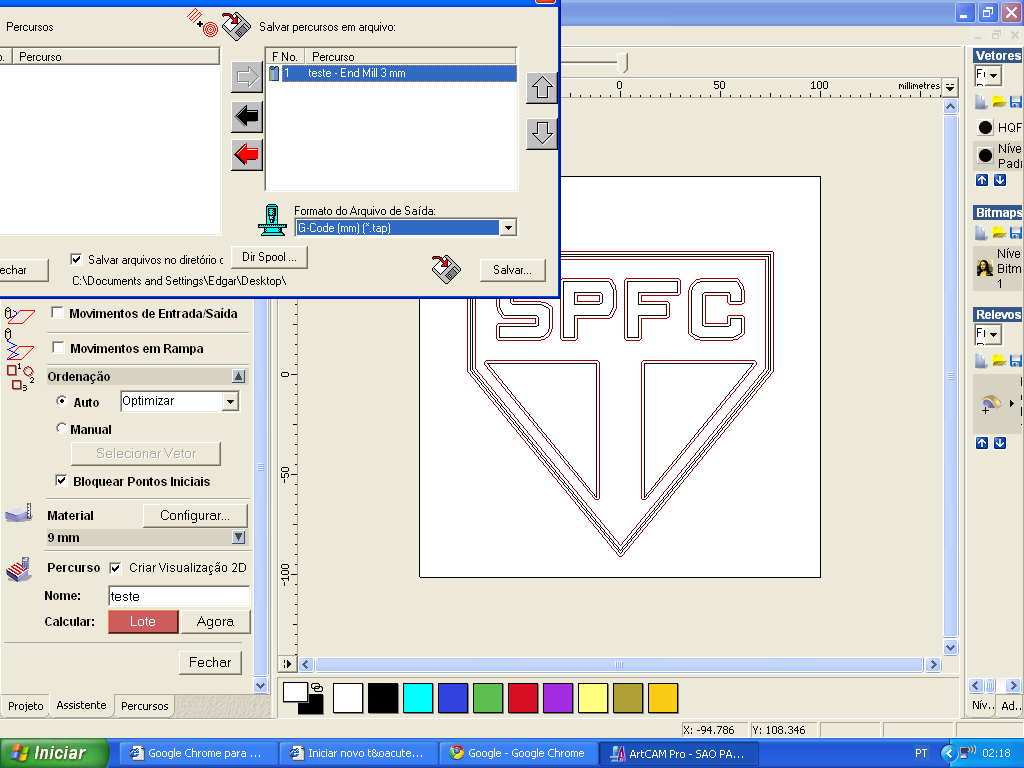Collapse the Ordenação section
The height and width of the screenshot is (768, 1024).
click(x=238, y=376)
